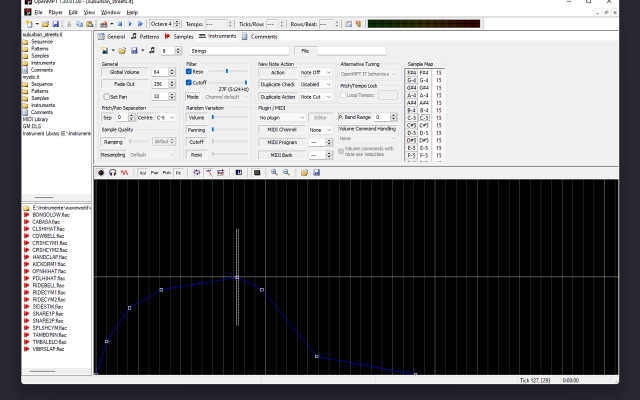The height and width of the screenshot is (400, 640).
Task: Click the Random Variation Panning slider
Action: tap(229, 130)
